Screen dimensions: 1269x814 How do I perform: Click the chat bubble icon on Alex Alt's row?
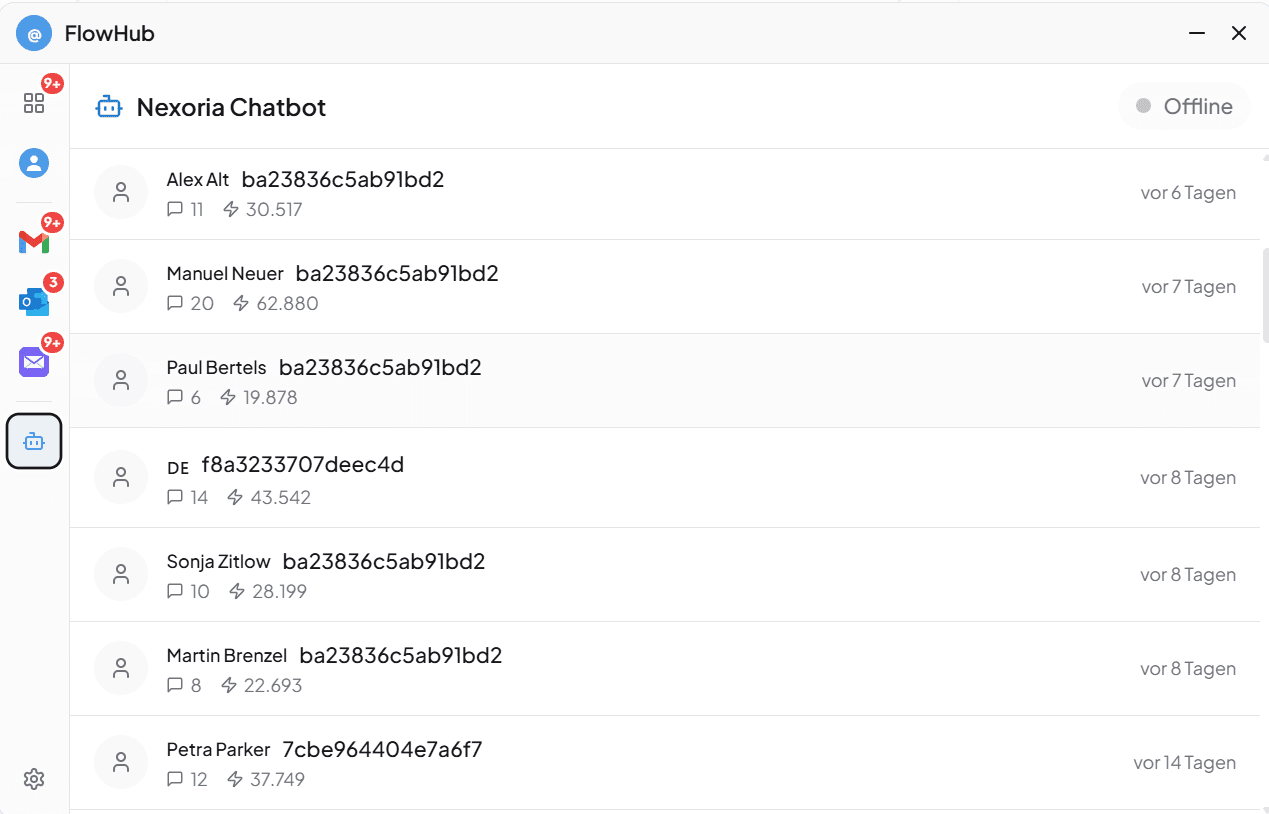point(176,209)
